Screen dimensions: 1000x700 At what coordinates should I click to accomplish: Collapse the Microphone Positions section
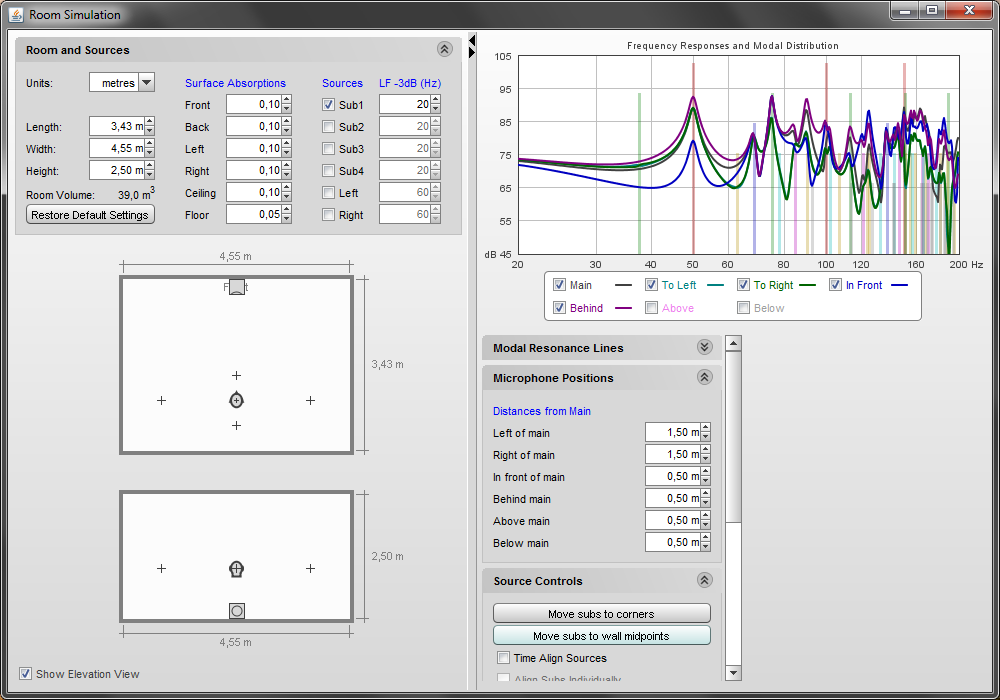tap(704, 377)
